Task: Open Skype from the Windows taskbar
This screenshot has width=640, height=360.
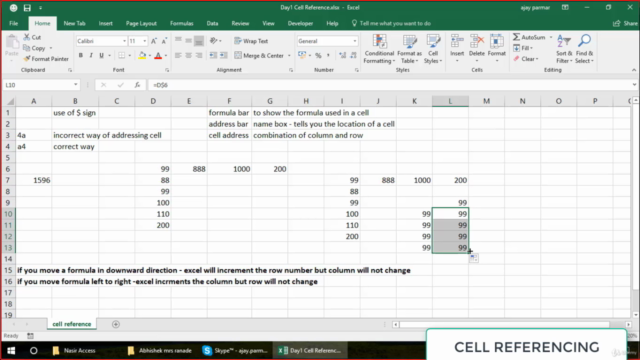Action: pos(235,351)
